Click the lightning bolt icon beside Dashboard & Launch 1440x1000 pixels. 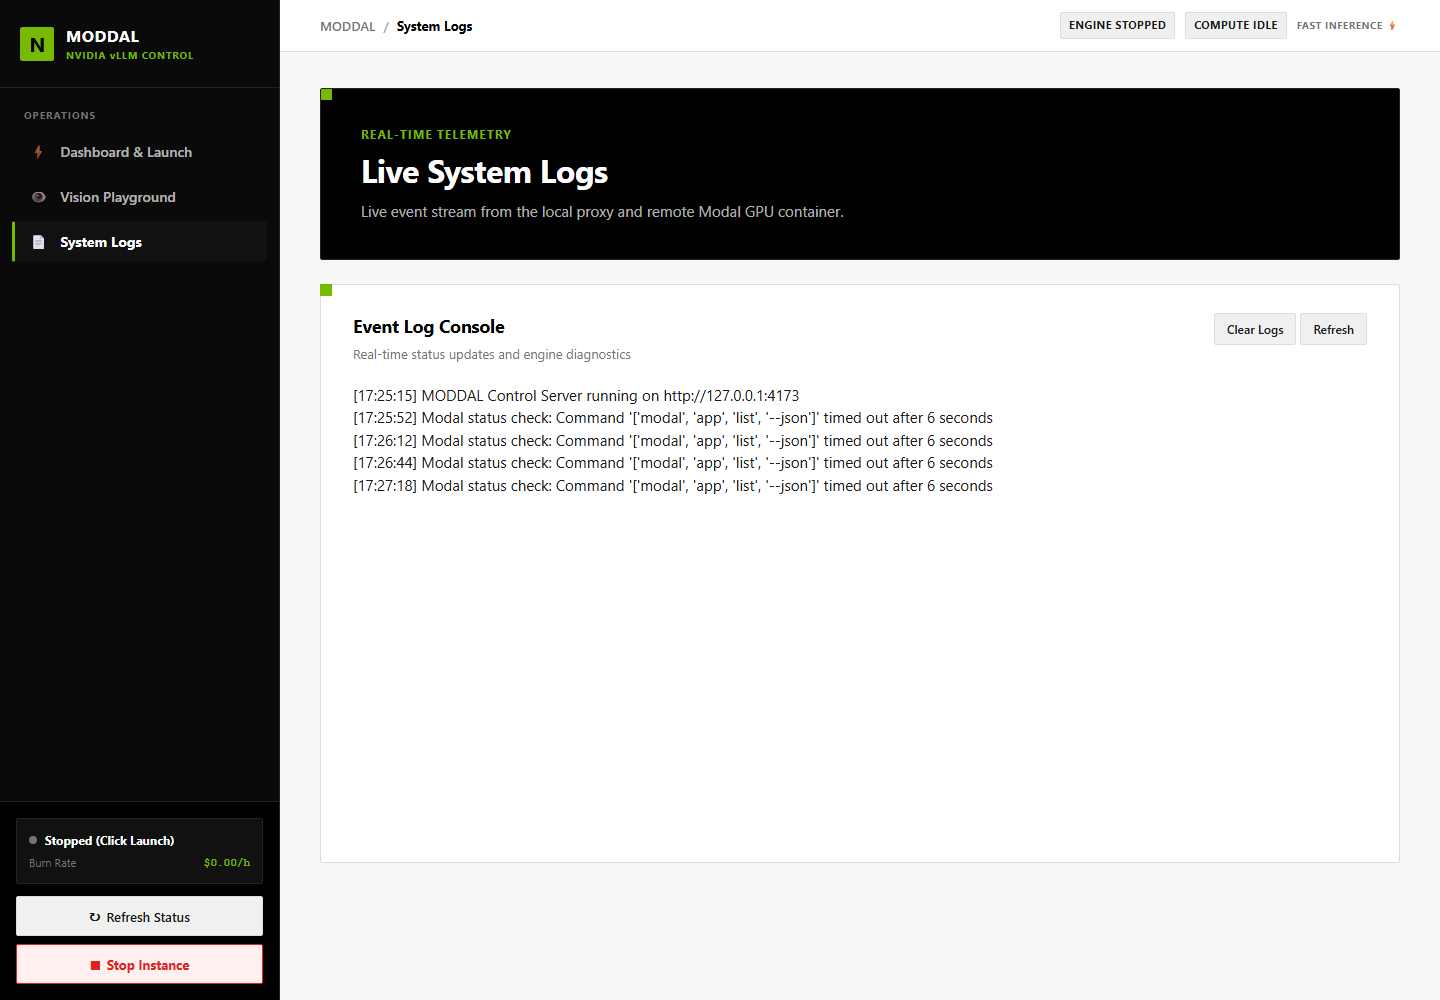[38, 152]
